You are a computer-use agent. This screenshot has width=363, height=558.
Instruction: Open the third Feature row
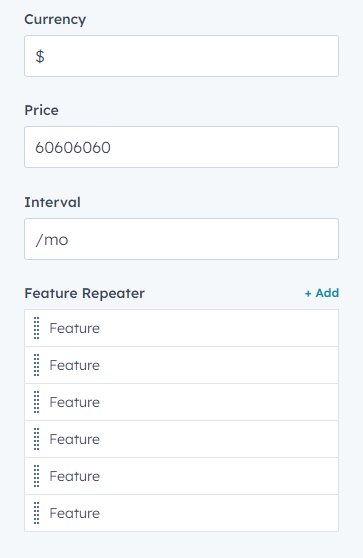tap(182, 402)
